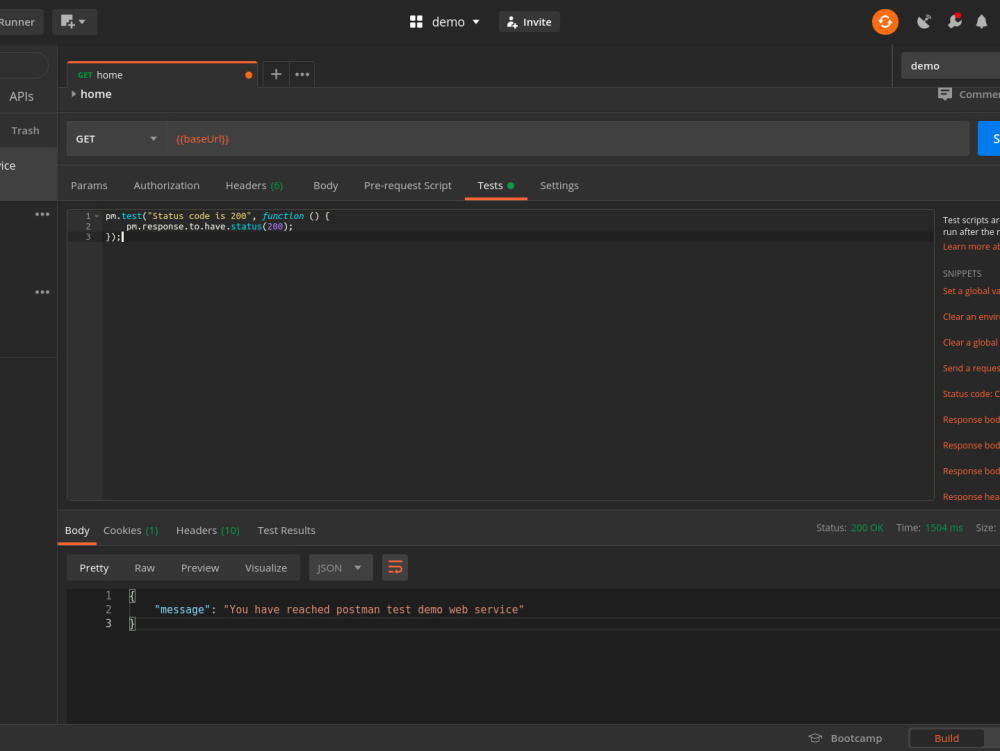Click the blue Send button
The width and height of the screenshot is (1000, 751).
click(x=989, y=138)
